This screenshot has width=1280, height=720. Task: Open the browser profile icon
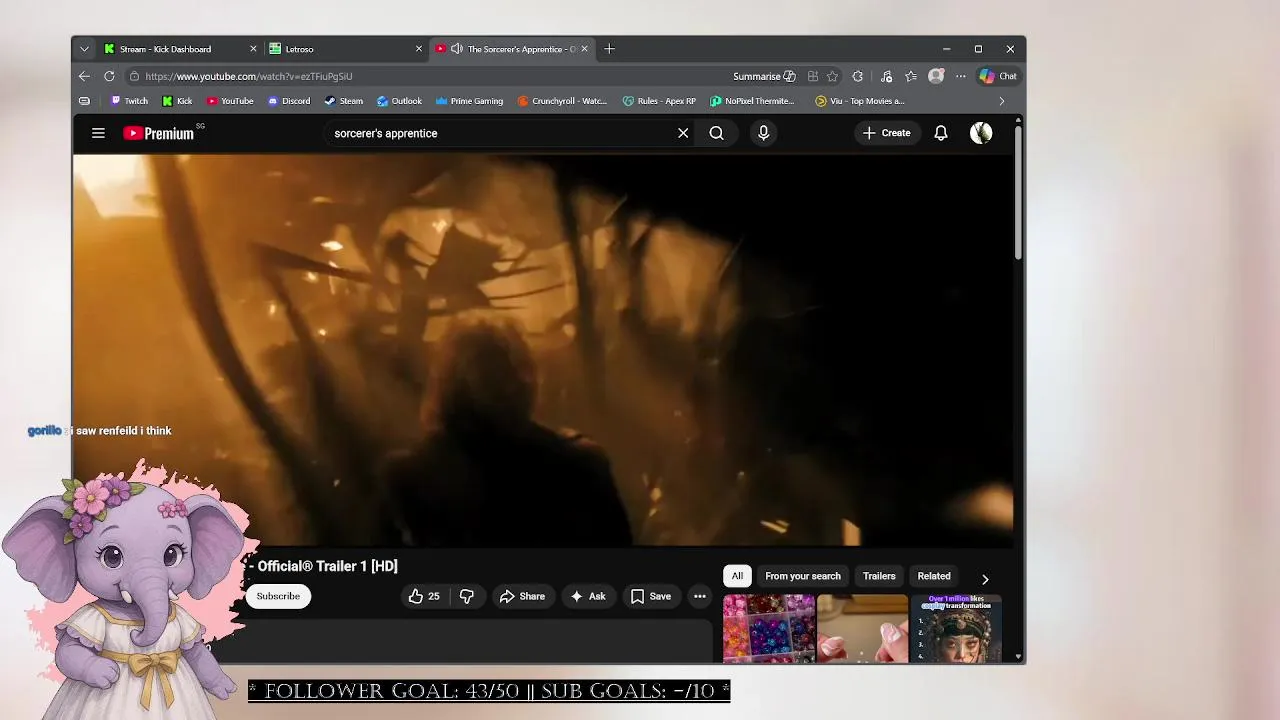point(936,76)
